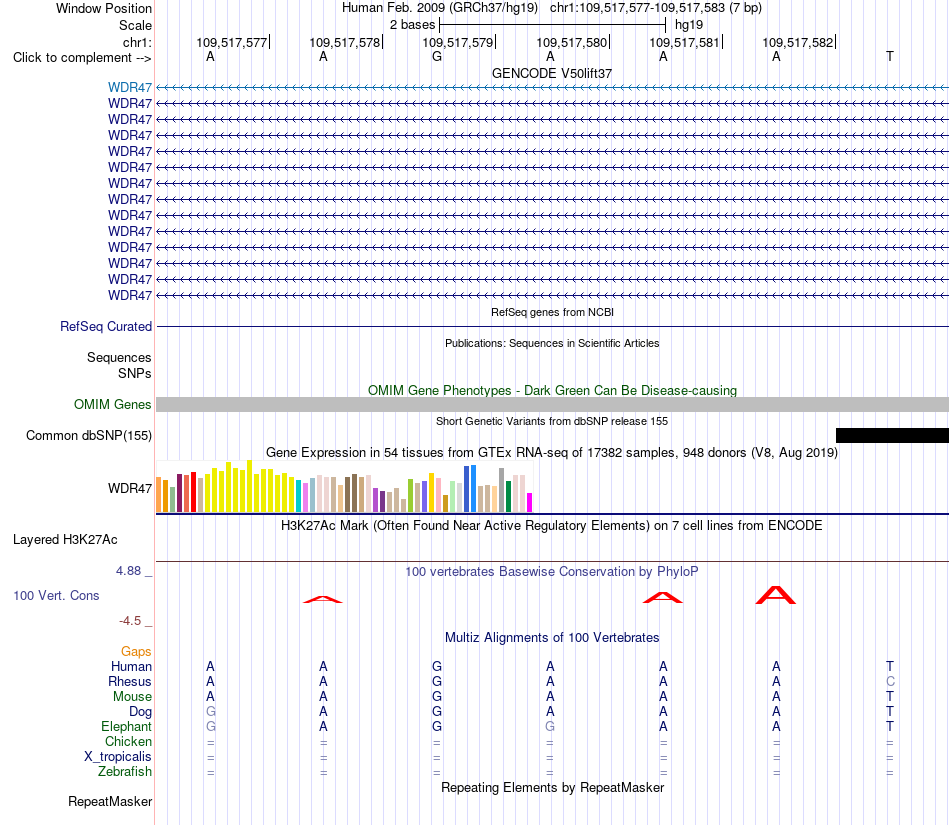Open the '100 vertebrates Basewise Conservation by PhyloP' title
The image size is (950, 825).
click(551, 571)
